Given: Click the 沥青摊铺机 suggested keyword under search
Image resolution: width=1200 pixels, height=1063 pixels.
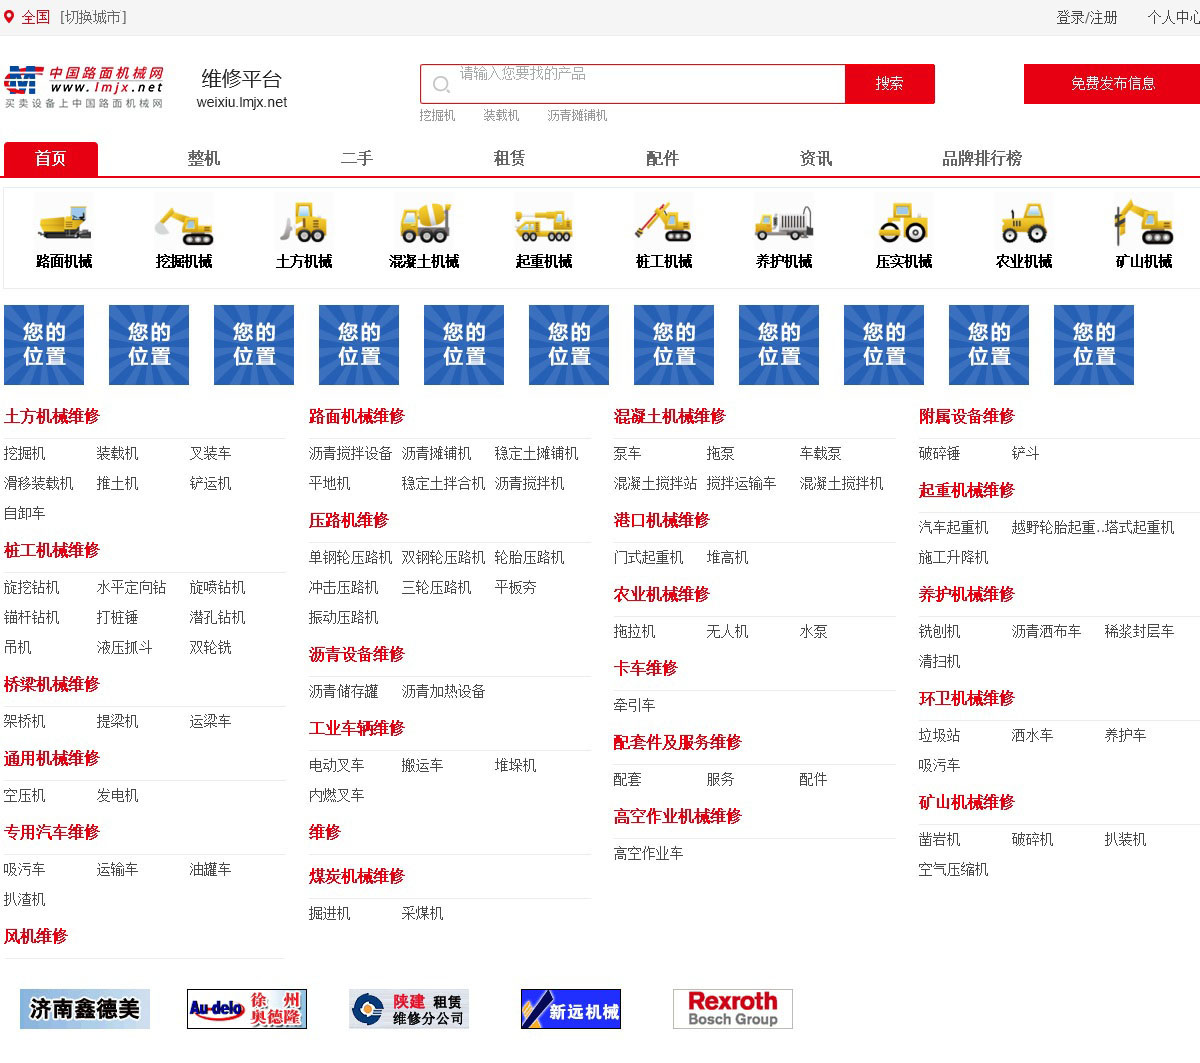Looking at the screenshot, I should point(577,116).
